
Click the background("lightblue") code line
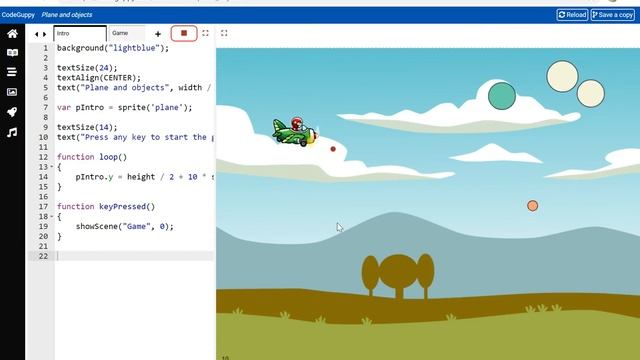point(113,48)
